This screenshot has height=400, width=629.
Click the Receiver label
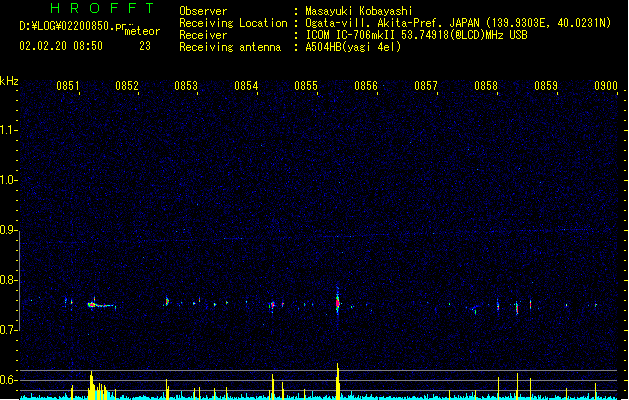(x=203, y=35)
